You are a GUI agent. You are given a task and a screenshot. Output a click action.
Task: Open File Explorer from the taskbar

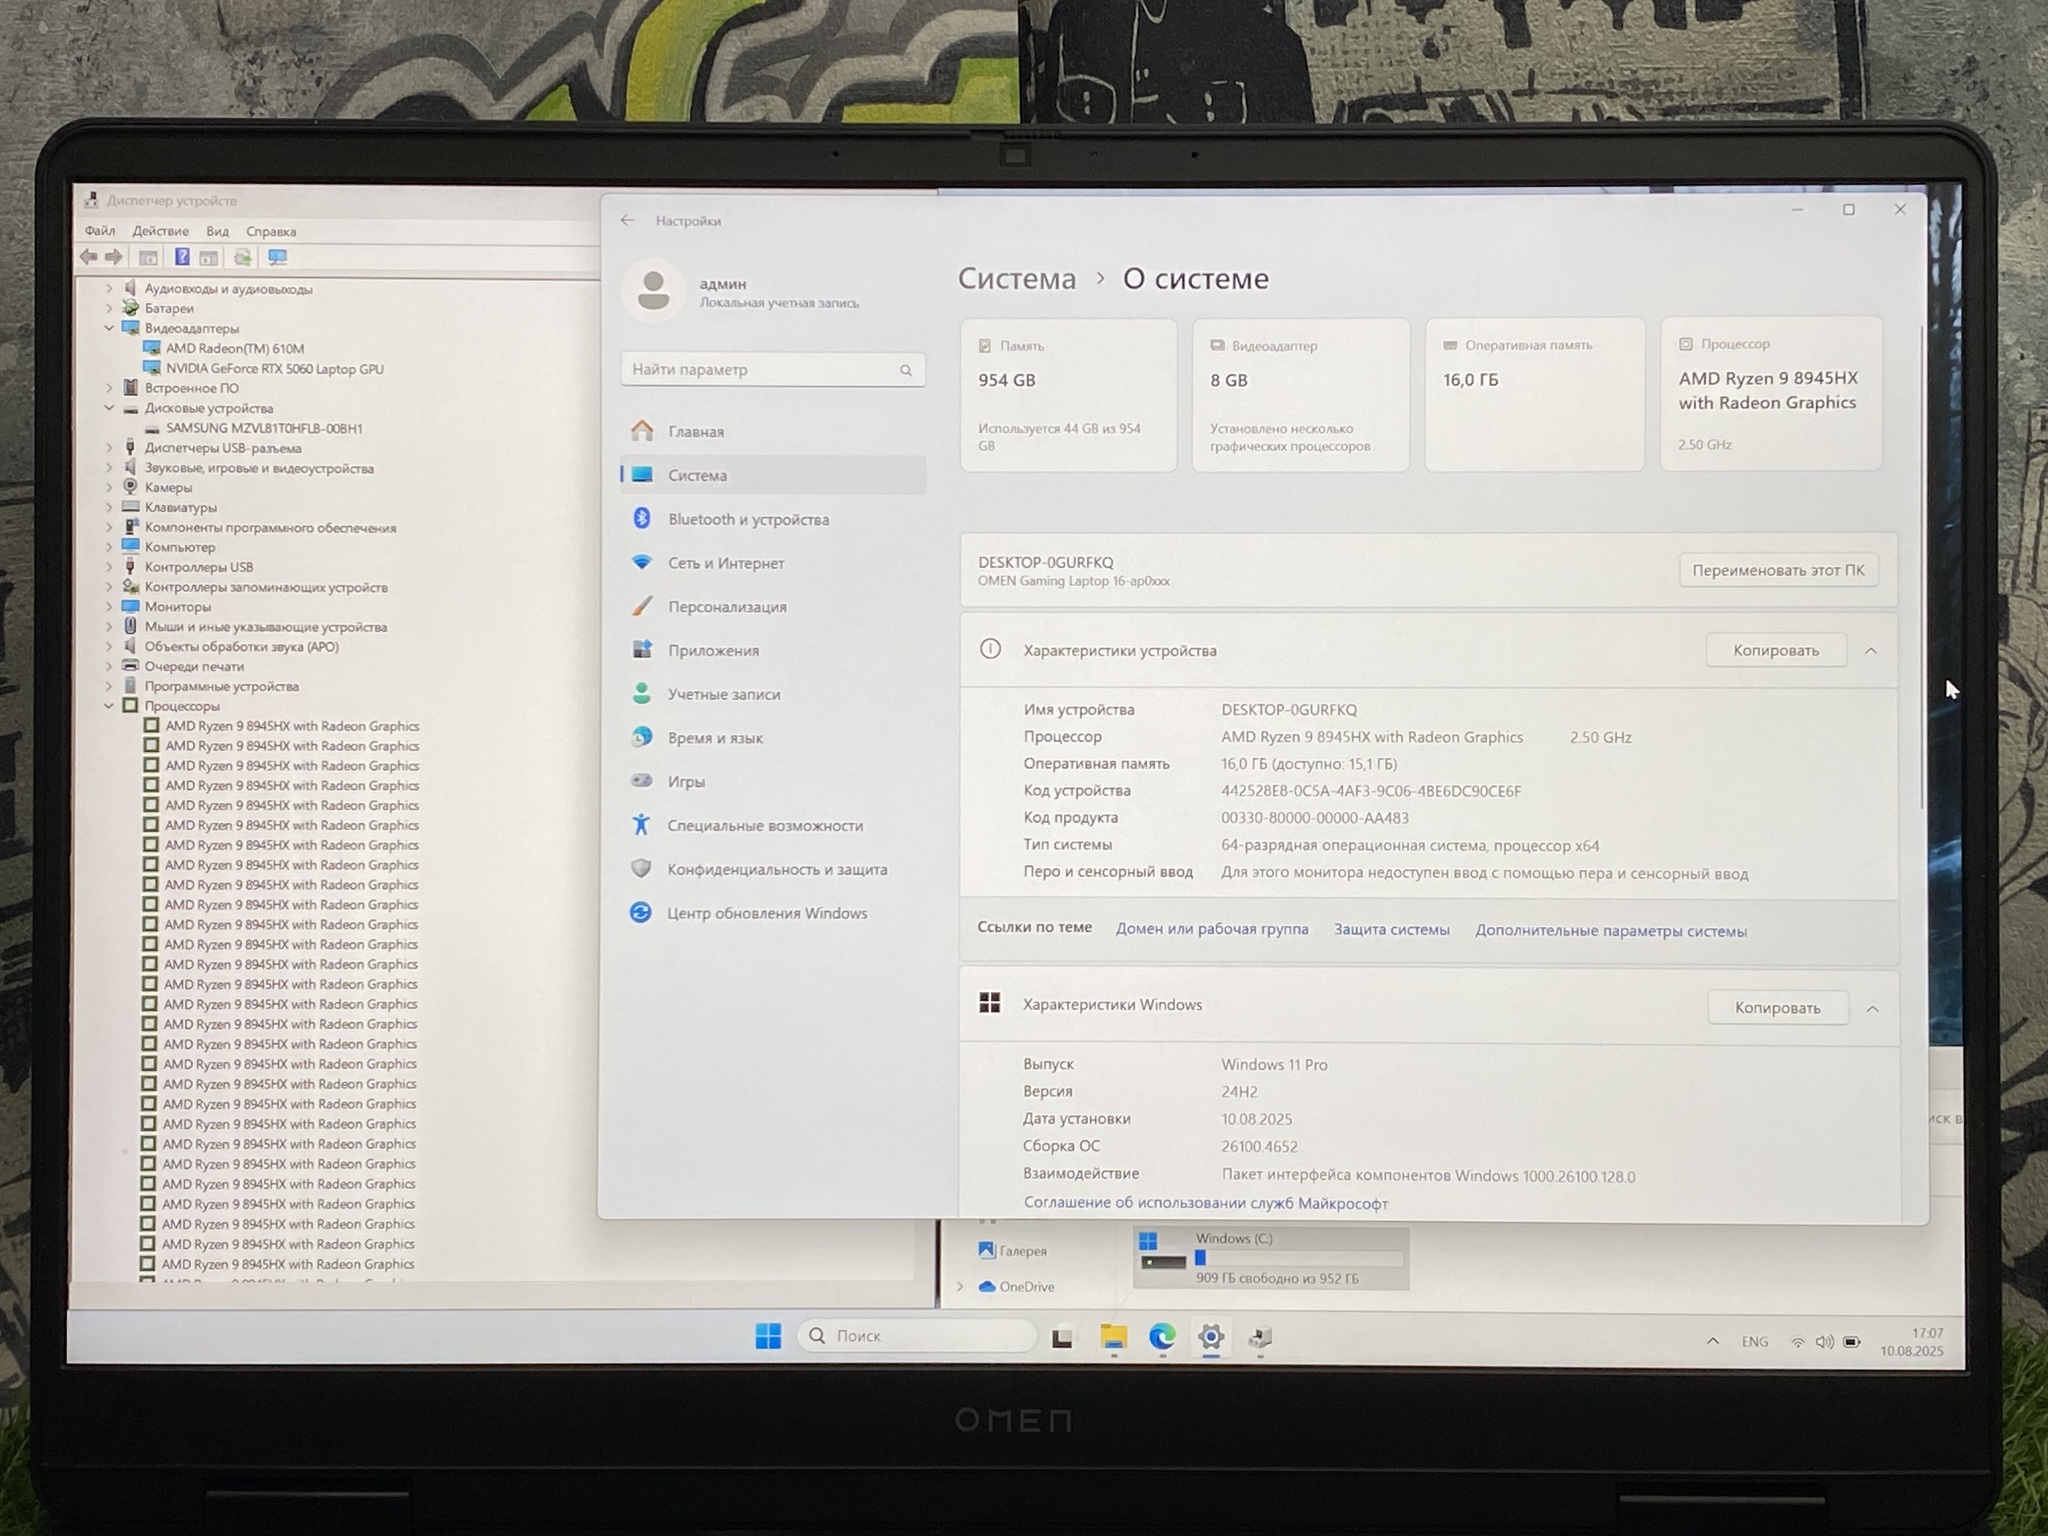[x=1113, y=1337]
